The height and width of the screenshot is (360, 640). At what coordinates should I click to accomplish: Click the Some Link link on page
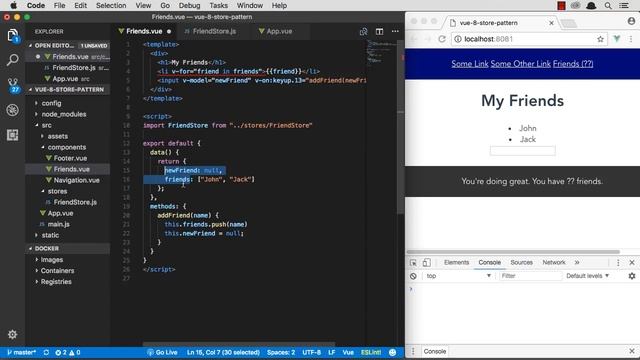[469, 64]
